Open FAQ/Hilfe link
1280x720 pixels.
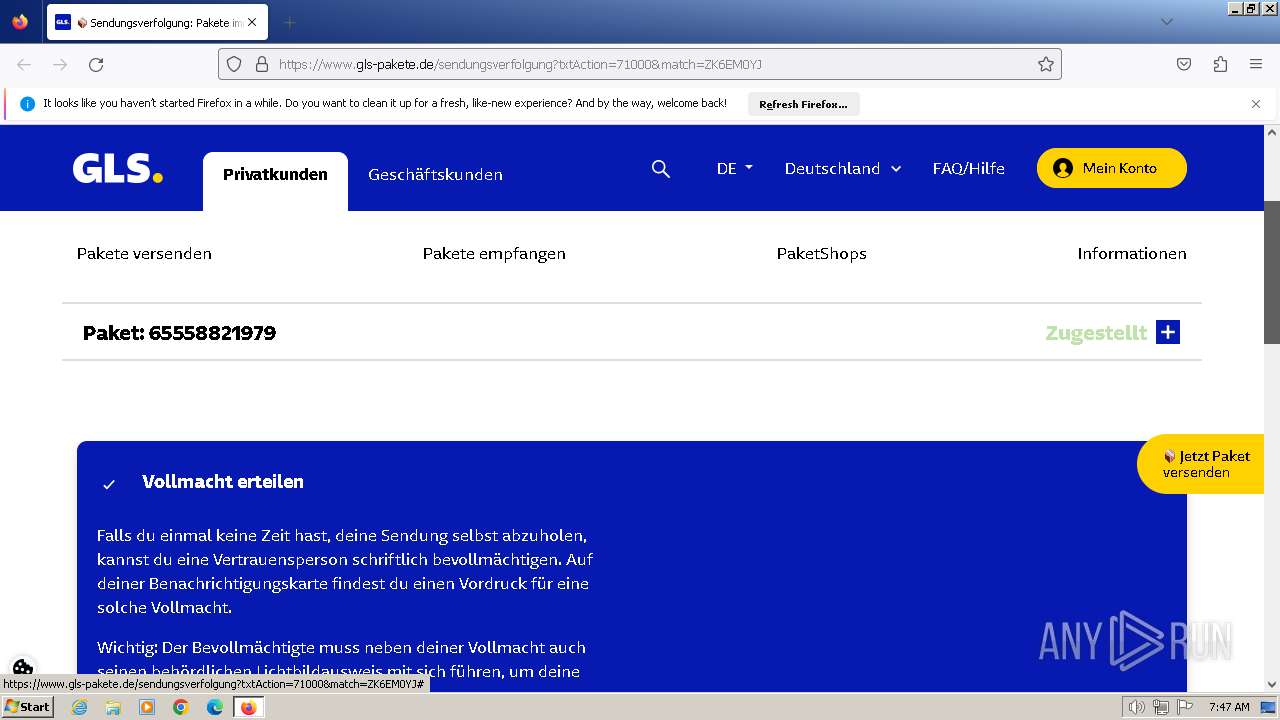click(x=968, y=168)
